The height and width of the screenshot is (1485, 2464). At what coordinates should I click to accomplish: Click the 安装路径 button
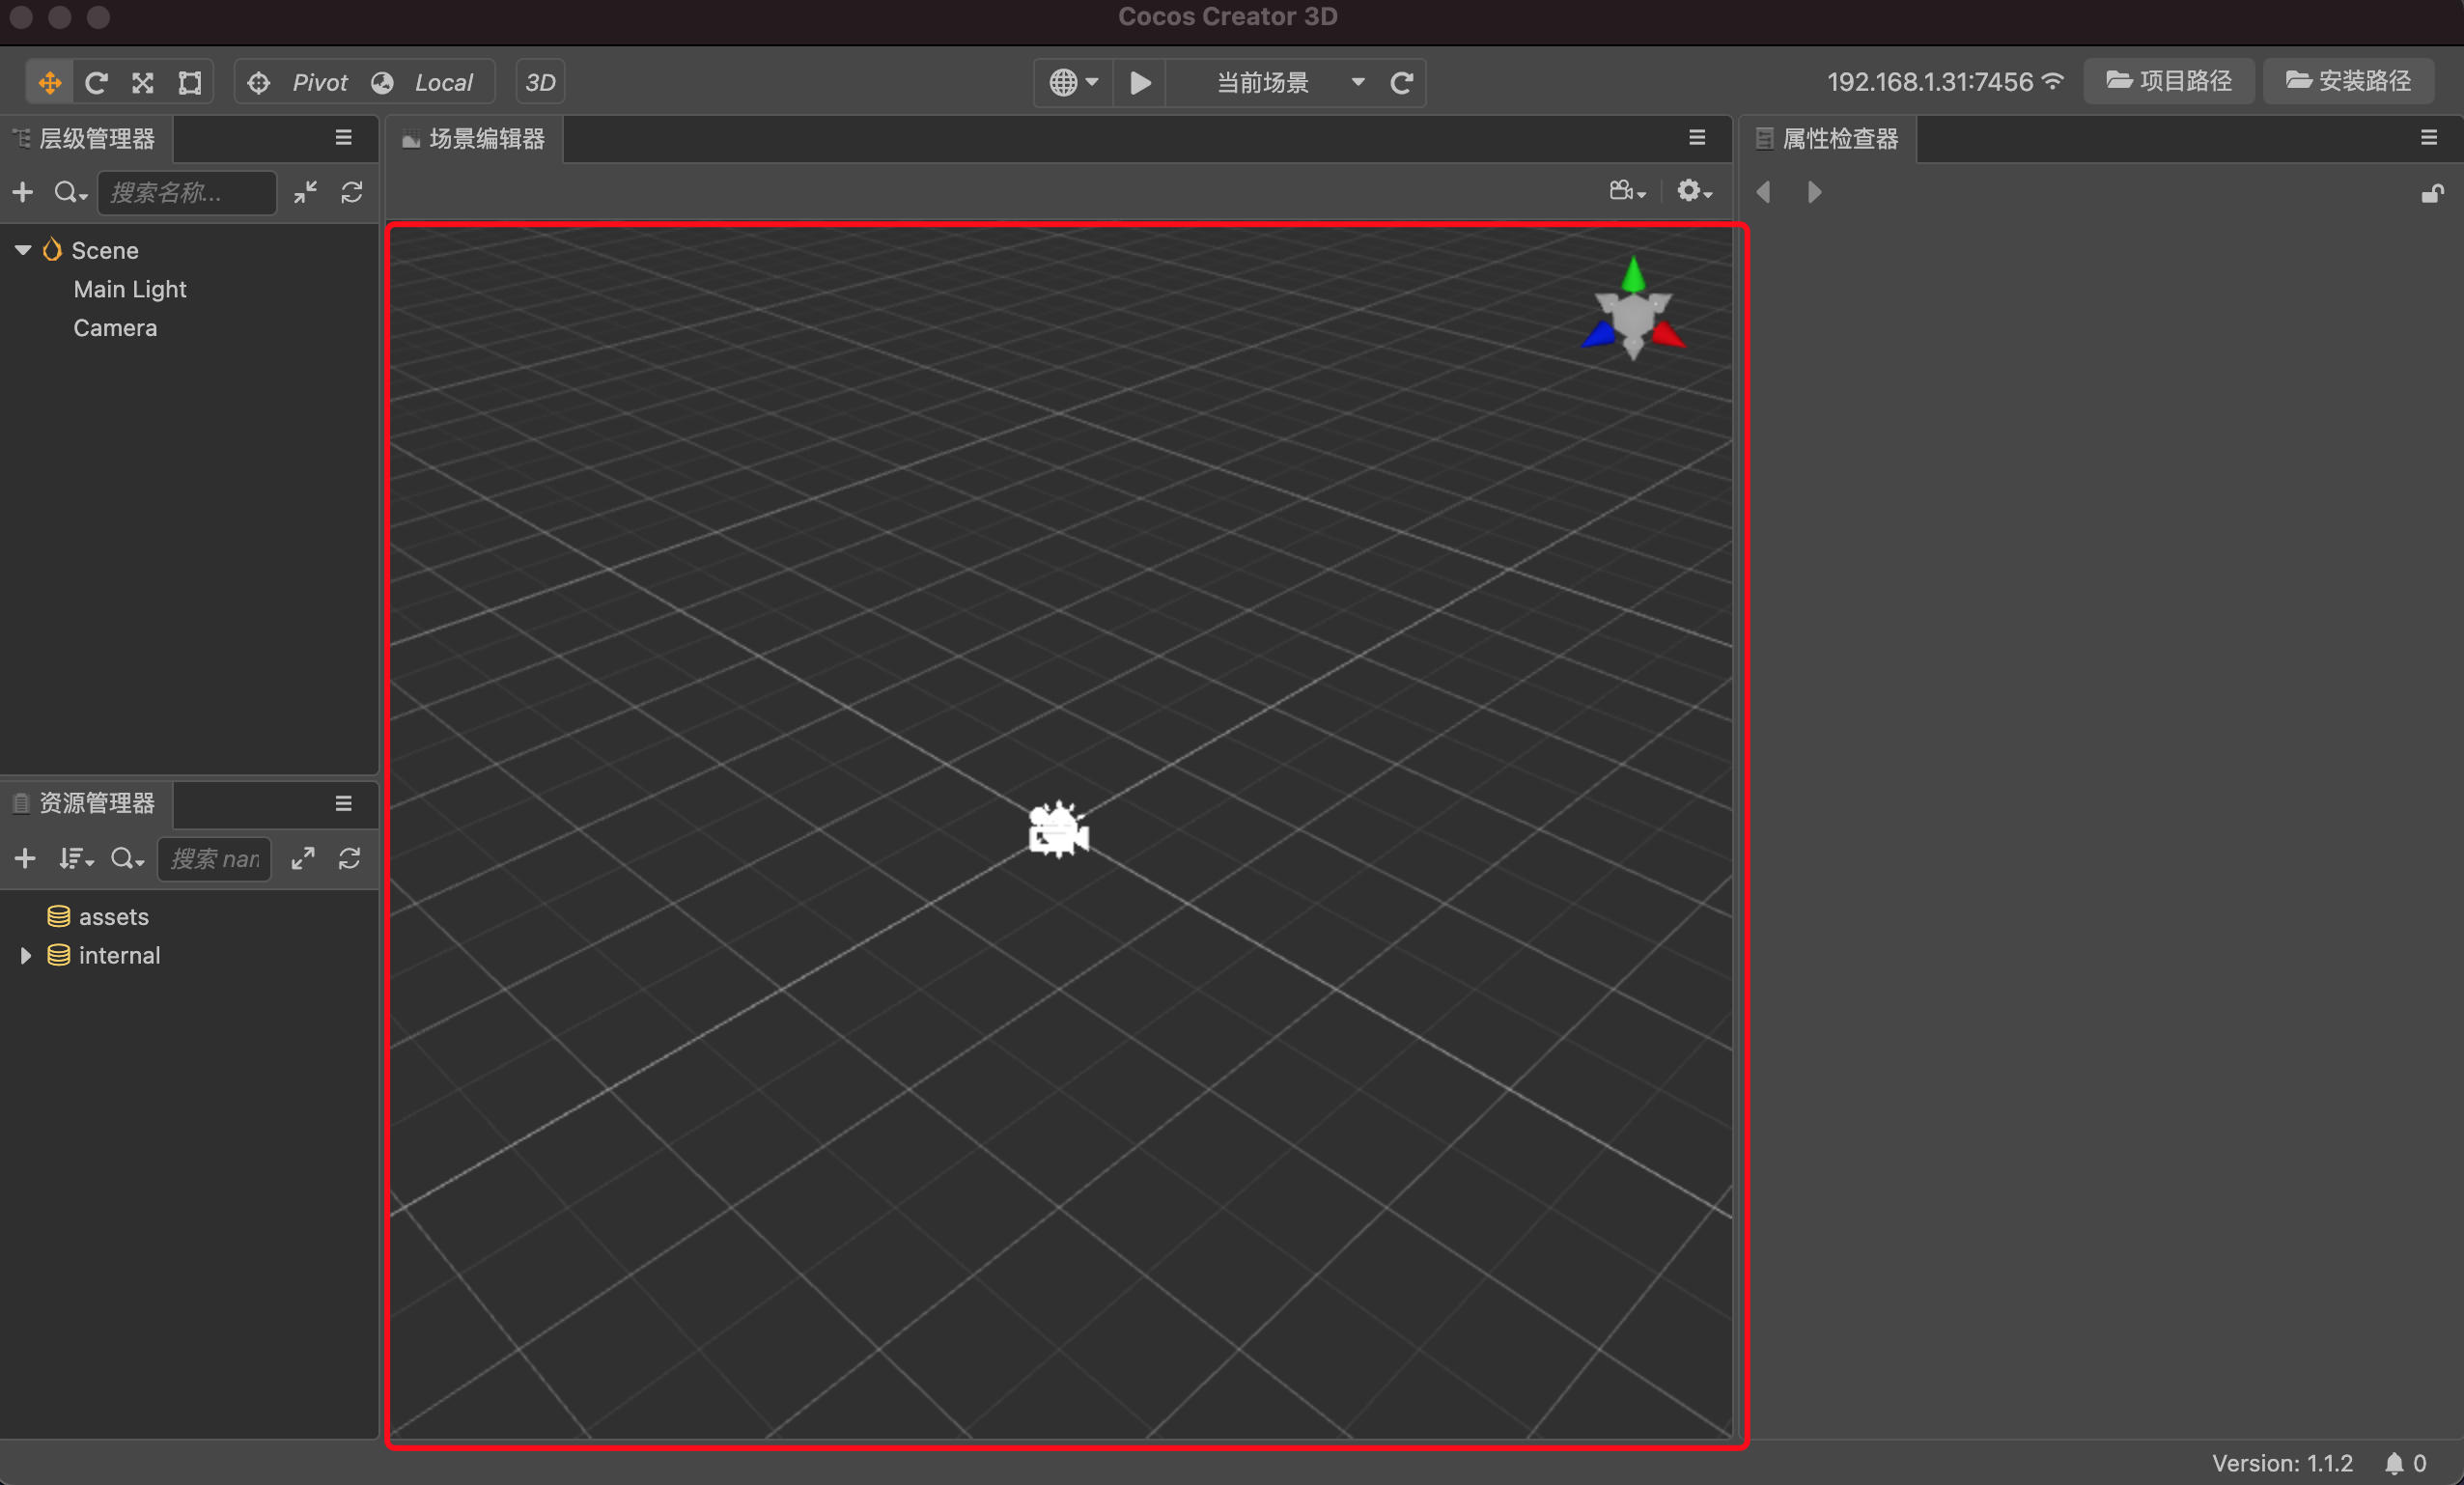pyautogui.click(x=2348, y=81)
